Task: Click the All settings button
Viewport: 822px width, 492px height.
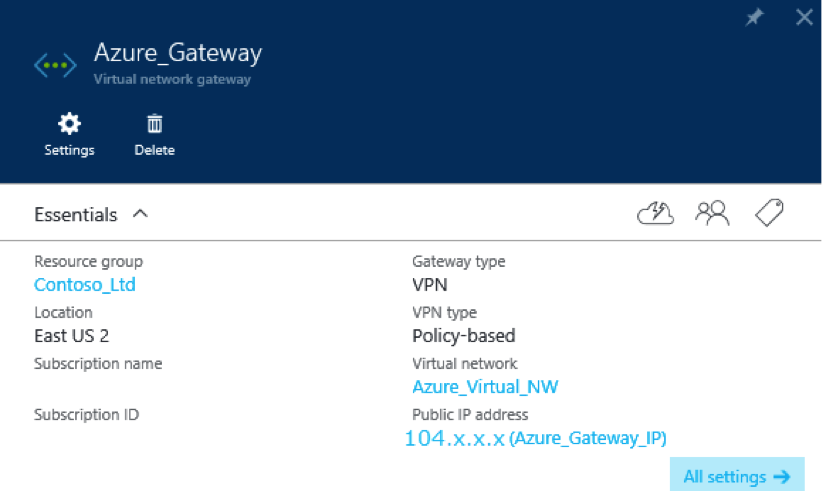Action: pos(737,474)
